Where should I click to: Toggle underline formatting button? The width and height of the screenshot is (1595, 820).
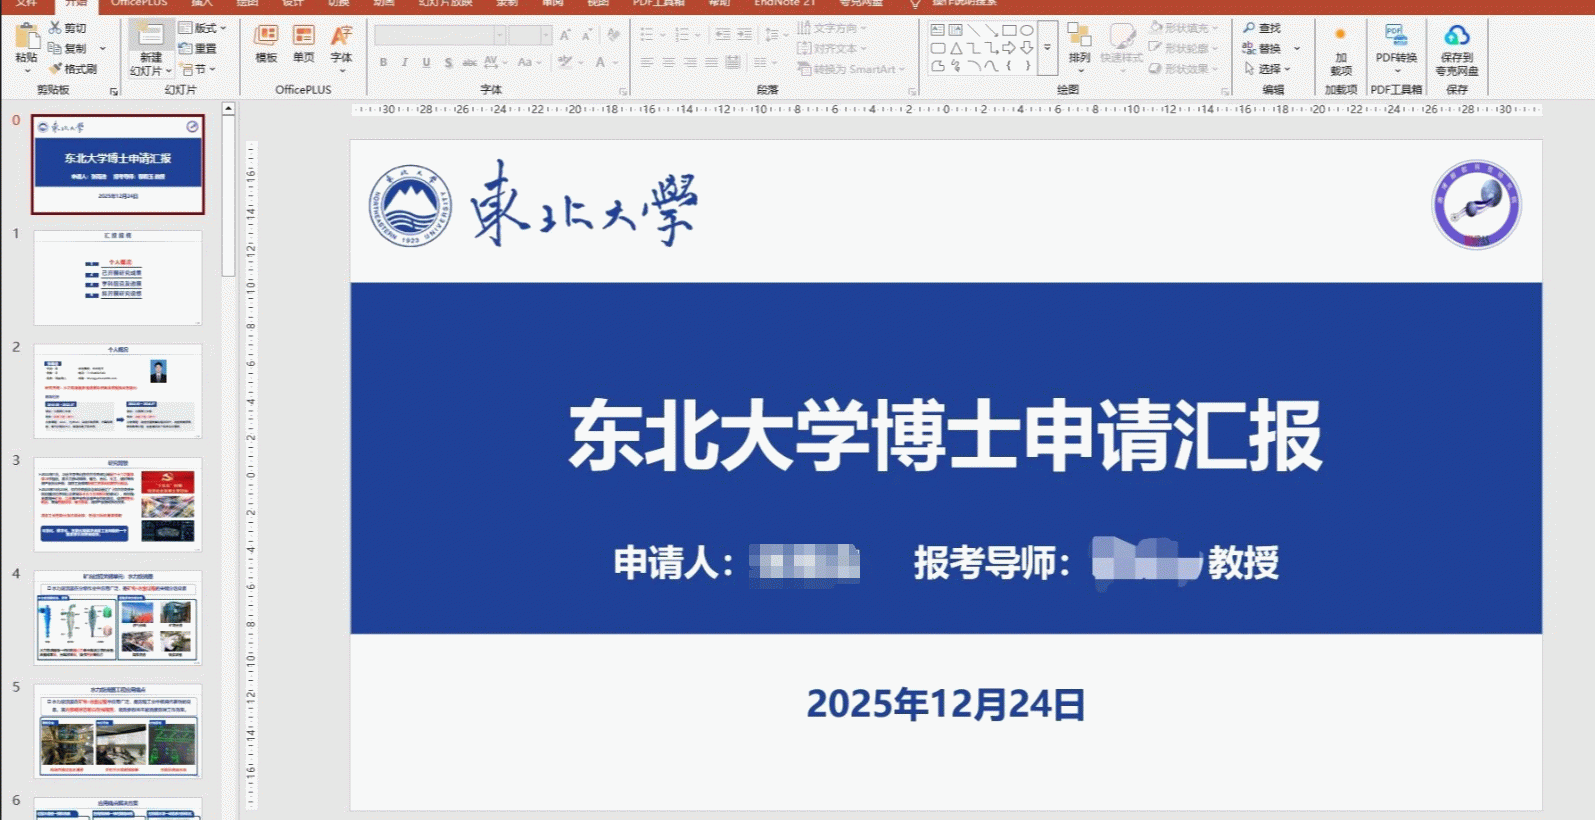click(x=427, y=62)
